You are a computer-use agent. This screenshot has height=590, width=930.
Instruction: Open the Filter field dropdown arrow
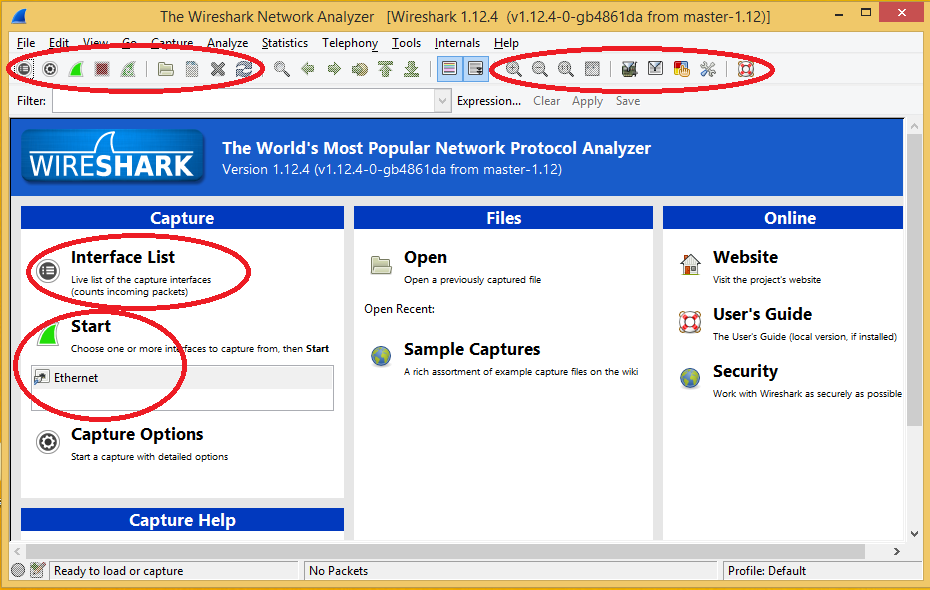coord(441,100)
